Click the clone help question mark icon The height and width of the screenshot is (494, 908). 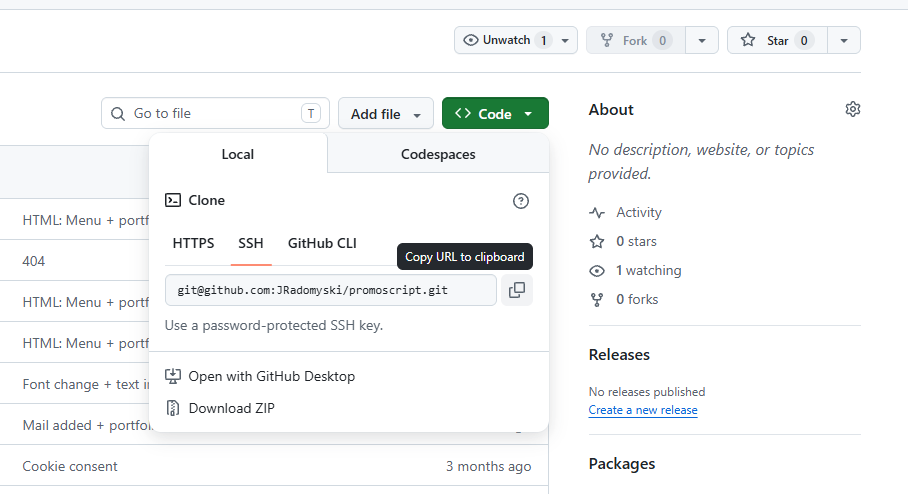point(521,201)
